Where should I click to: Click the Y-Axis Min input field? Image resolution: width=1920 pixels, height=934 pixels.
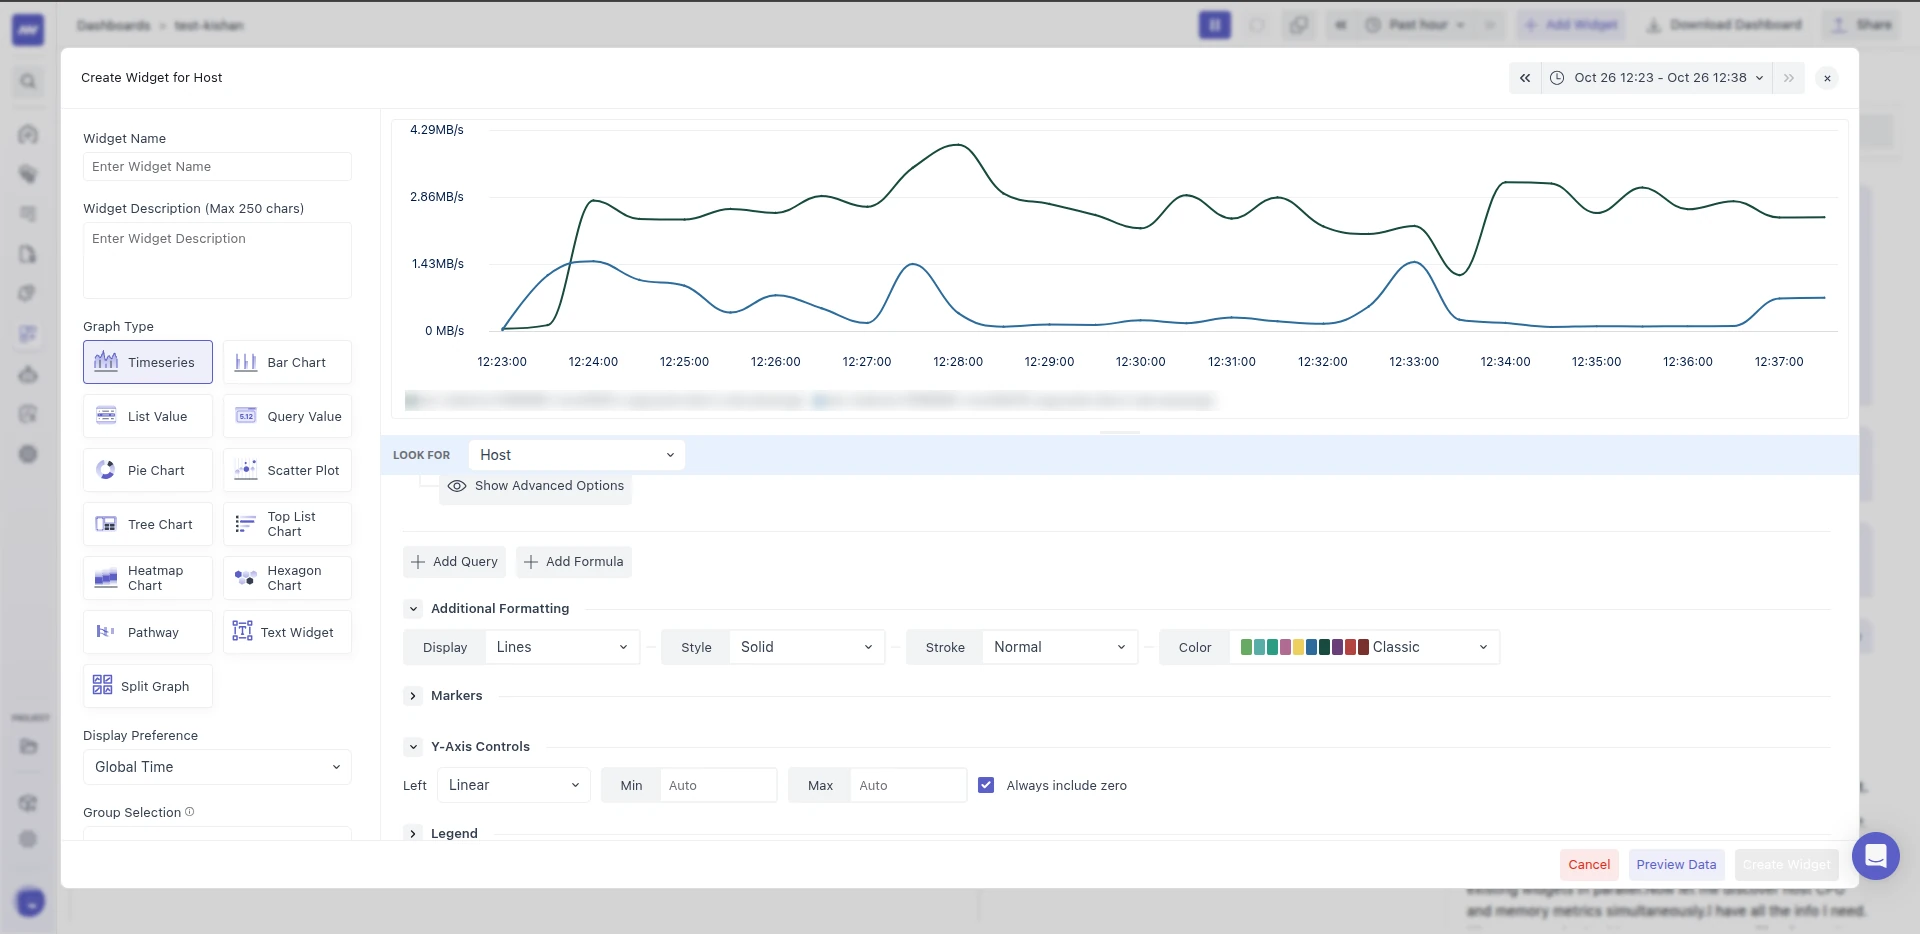coord(718,785)
